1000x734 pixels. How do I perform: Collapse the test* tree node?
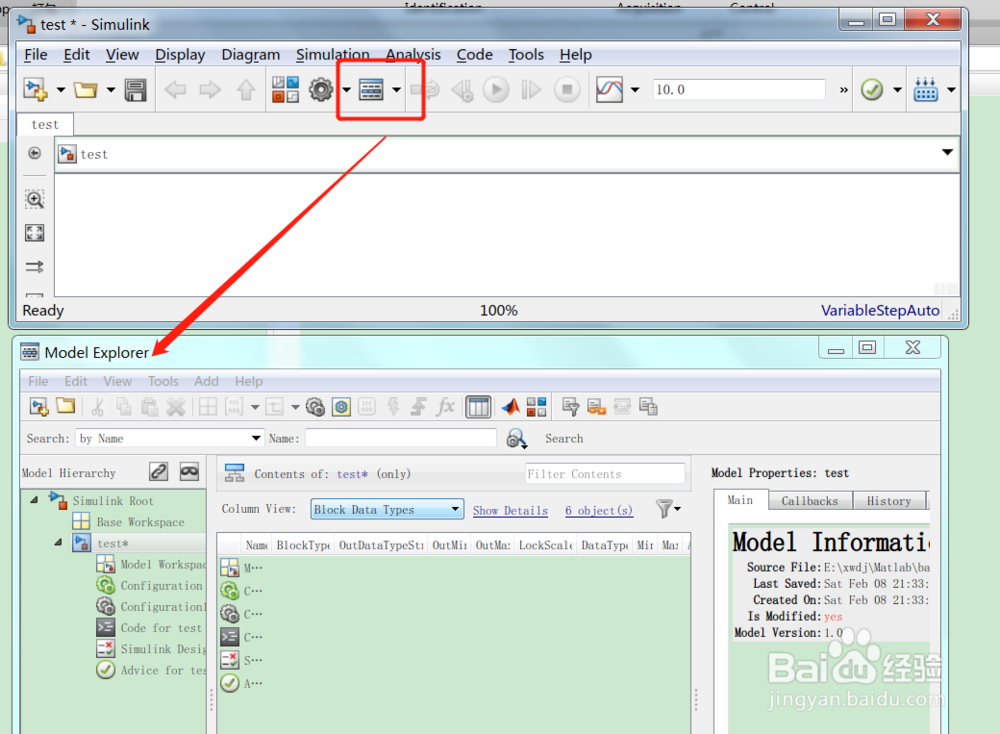click(x=58, y=543)
